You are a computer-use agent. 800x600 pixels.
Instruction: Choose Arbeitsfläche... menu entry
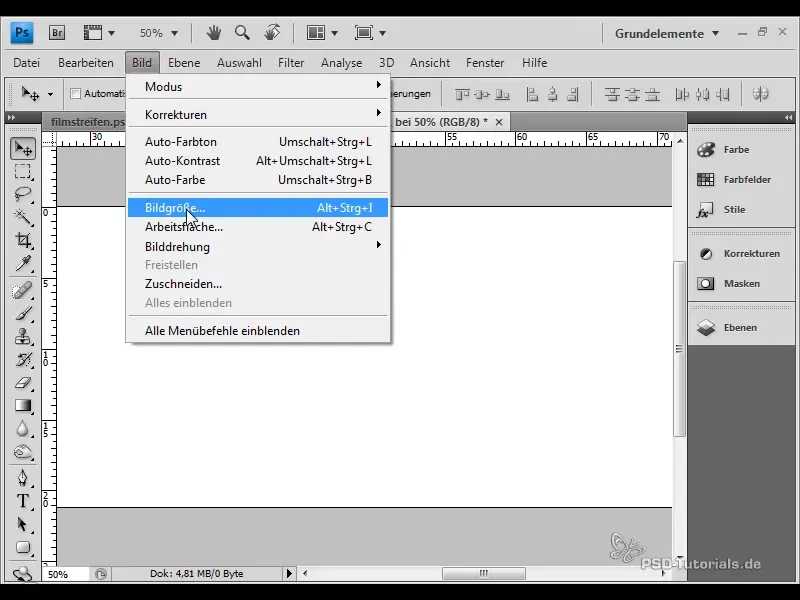[x=258, y=227]
